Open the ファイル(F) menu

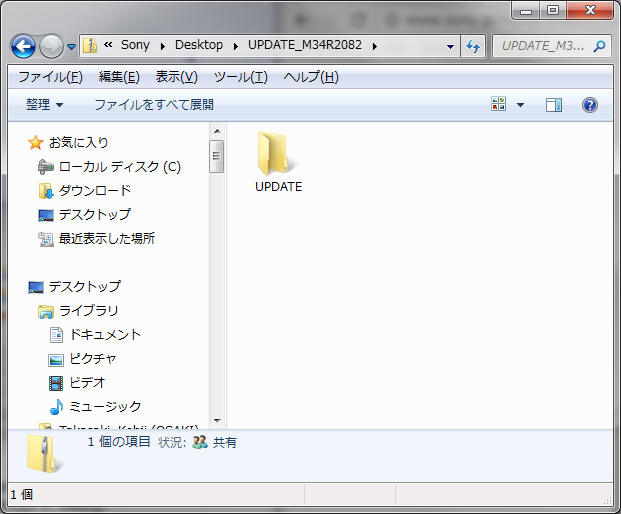[50, 77]
